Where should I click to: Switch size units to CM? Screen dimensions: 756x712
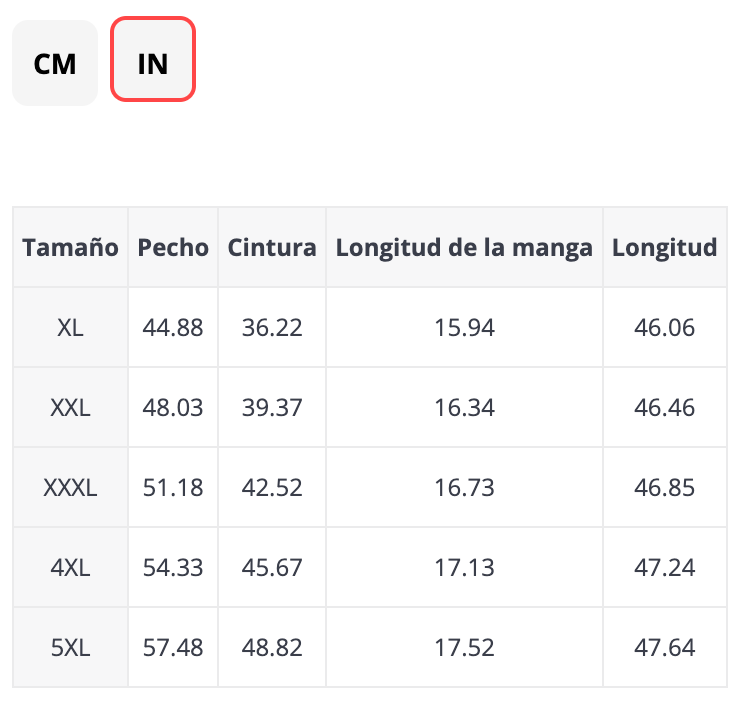click(55, 64)
